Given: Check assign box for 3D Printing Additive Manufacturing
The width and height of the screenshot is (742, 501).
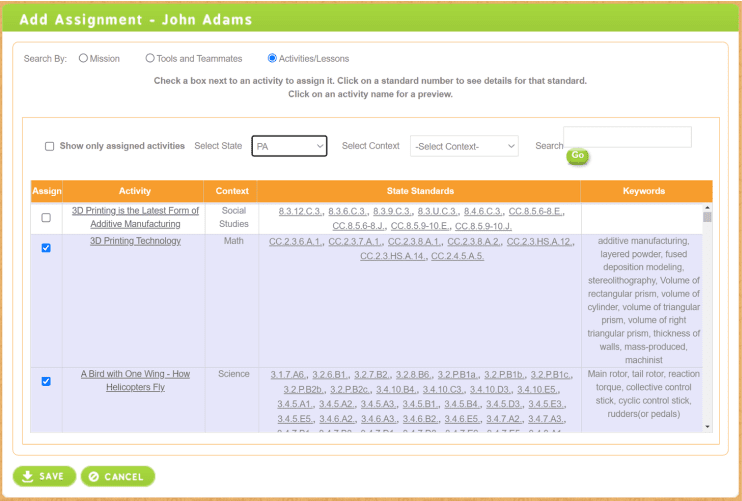Looking at the screenshot, I should click(46, 217).
